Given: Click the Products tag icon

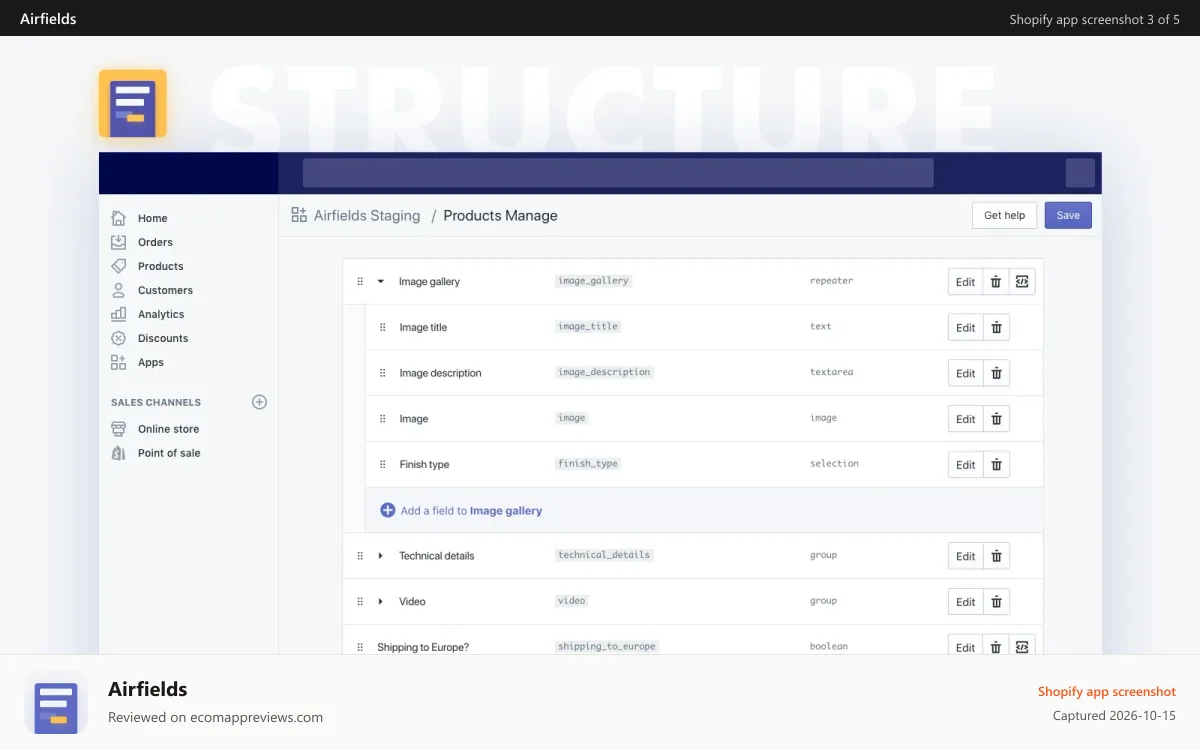Looking at the screenshot, I should 118,266.
